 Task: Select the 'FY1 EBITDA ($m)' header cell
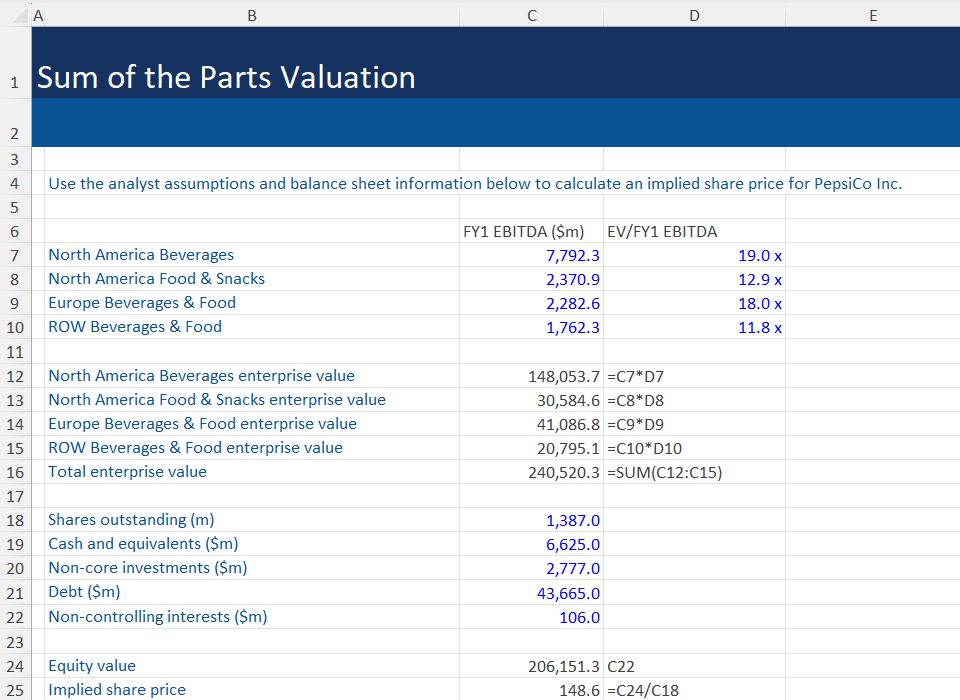coord(531,231)
